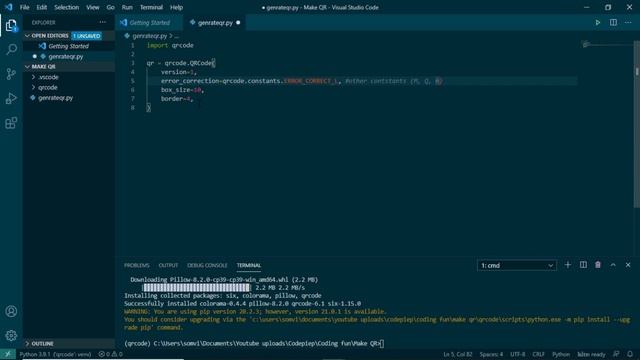Switch to the Getting Started tab
This screenshot has width=640, height=360.
point(149,23)
